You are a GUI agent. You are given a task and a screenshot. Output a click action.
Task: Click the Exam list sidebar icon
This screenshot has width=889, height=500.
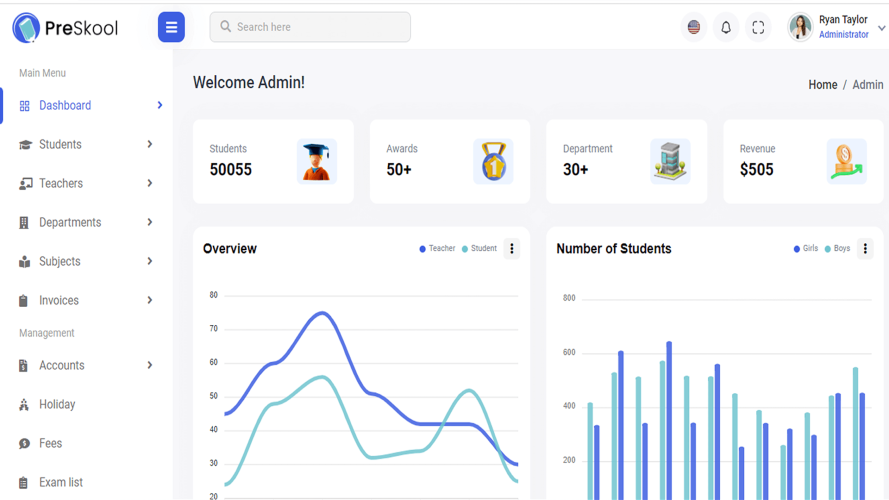coord(23,482)
